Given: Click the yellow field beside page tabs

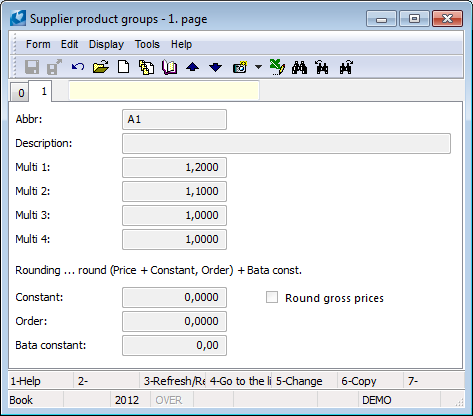Looking at the screenshot, I should tap(164, 90).
